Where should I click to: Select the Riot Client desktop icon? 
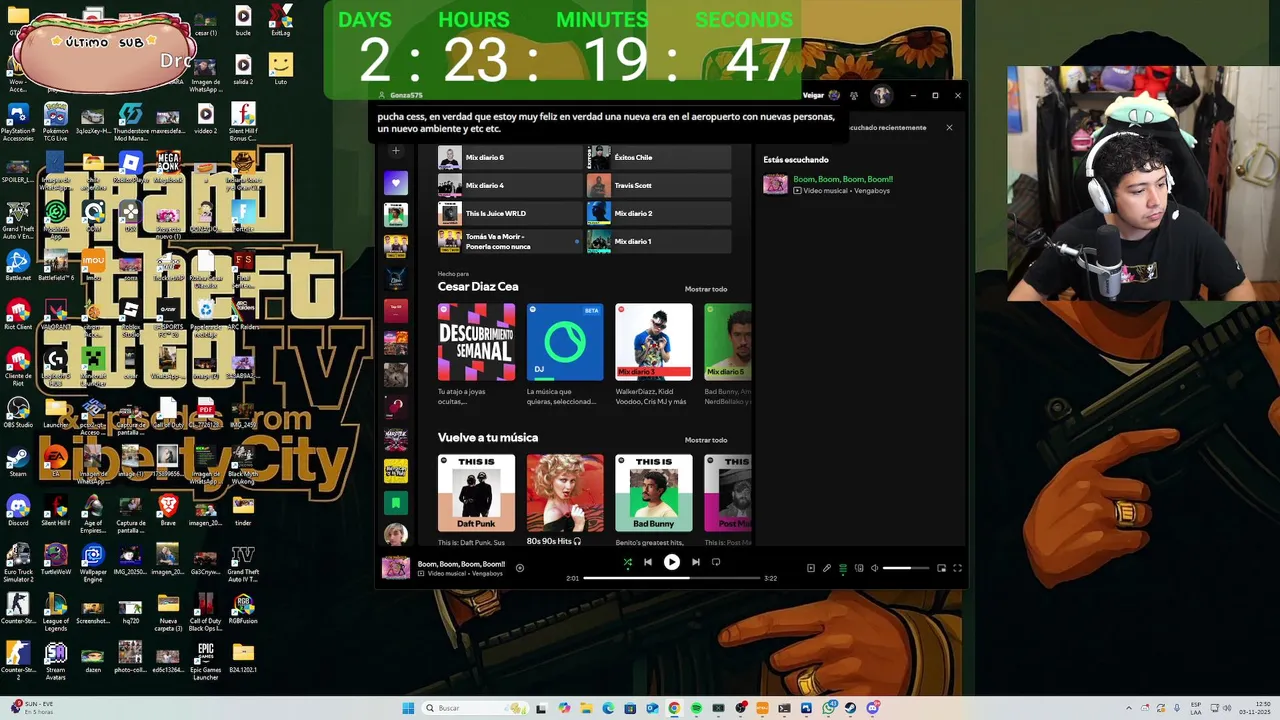coord(18,314)
